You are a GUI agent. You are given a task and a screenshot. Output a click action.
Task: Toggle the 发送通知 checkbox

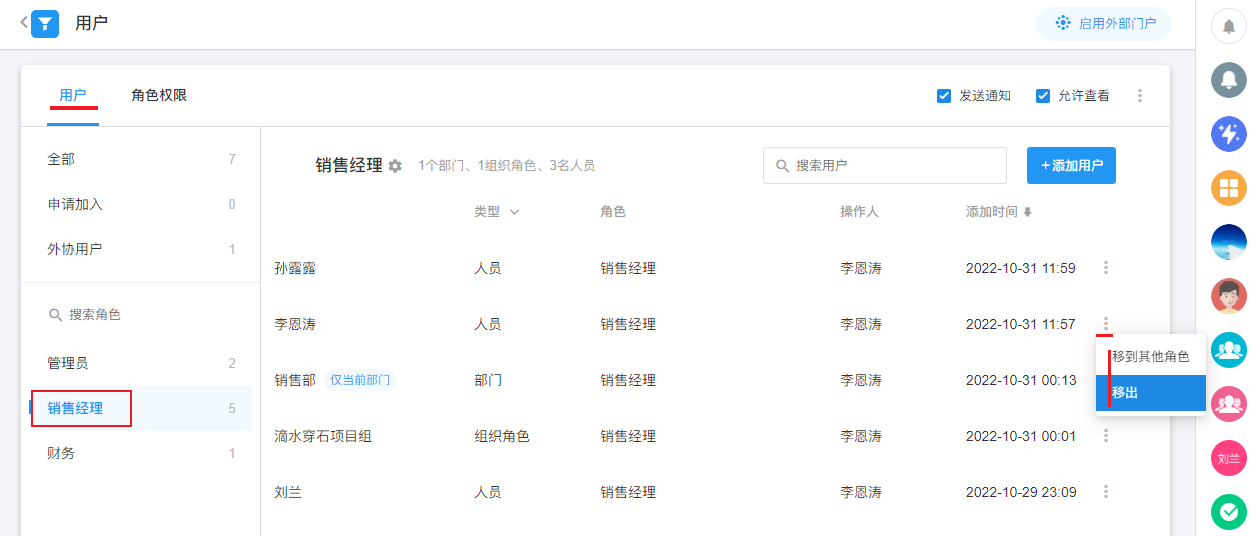943,96
